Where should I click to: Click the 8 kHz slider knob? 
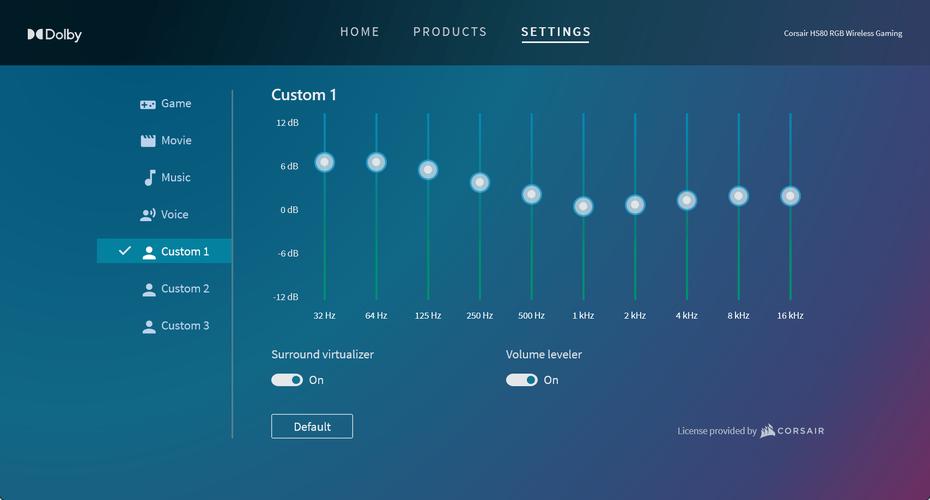(x=738, y=196)
